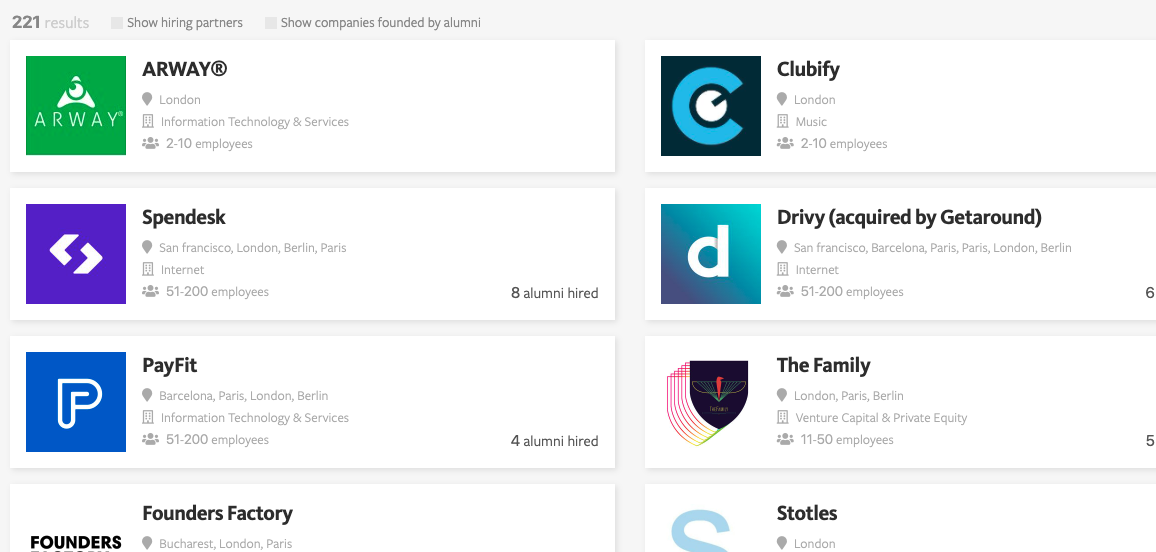1156x552 pixels.
Task: Open the PayFit company title
Action: [170, 366]
